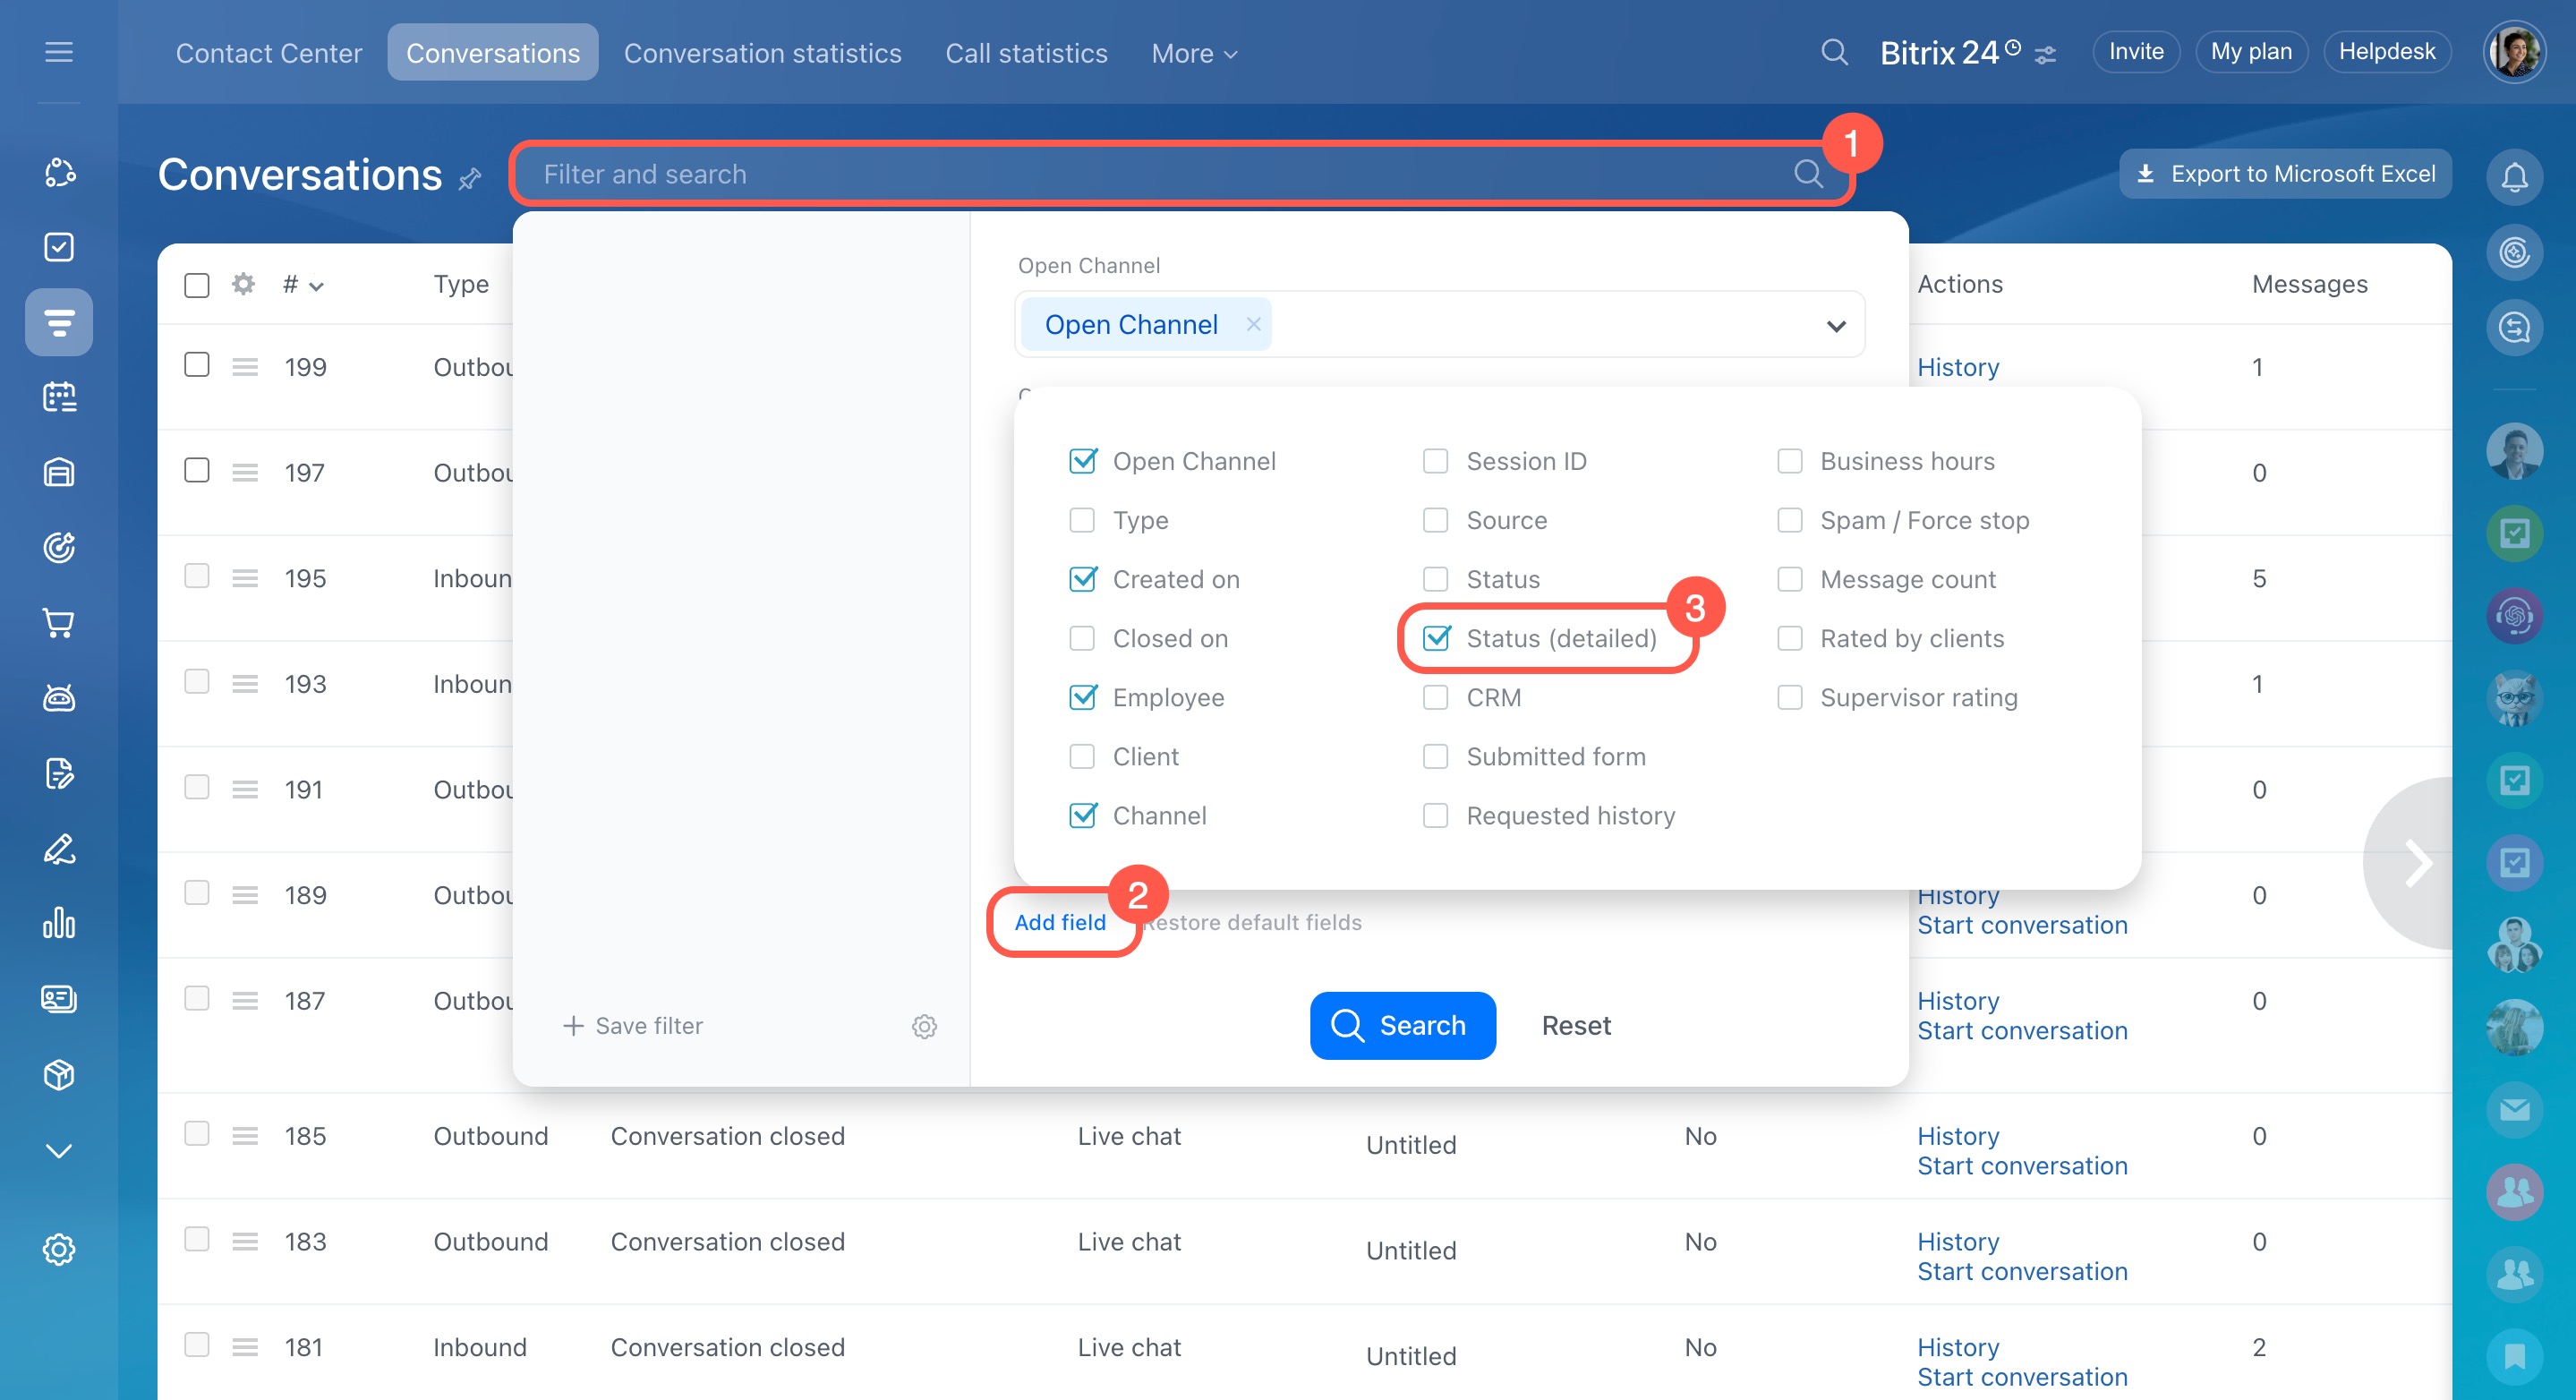
Task: Uncheck the Employee field checkbox
Action: tap(1082, 697)
